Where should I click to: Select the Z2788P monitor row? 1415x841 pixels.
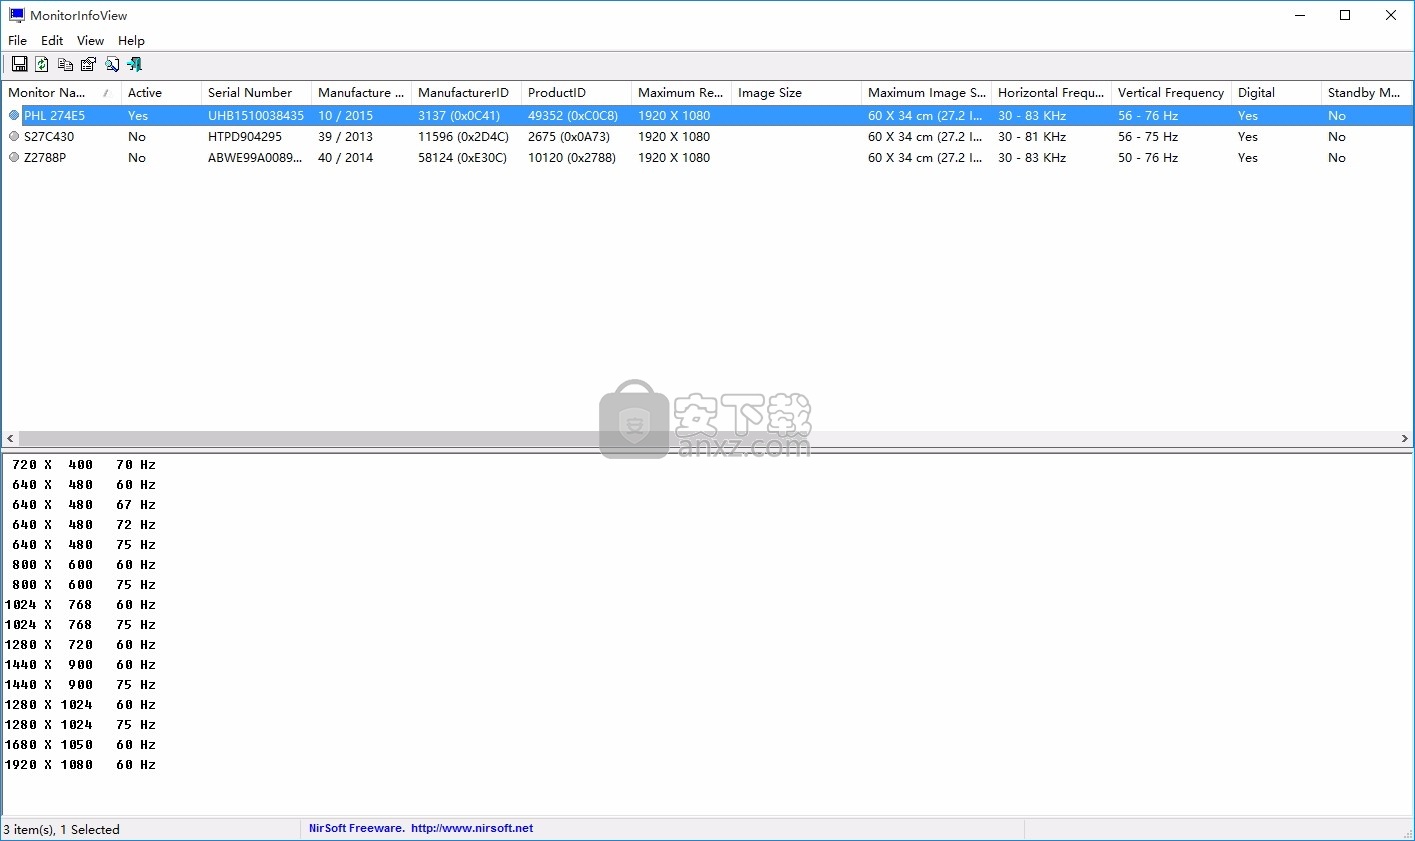[x=707, y=157]
